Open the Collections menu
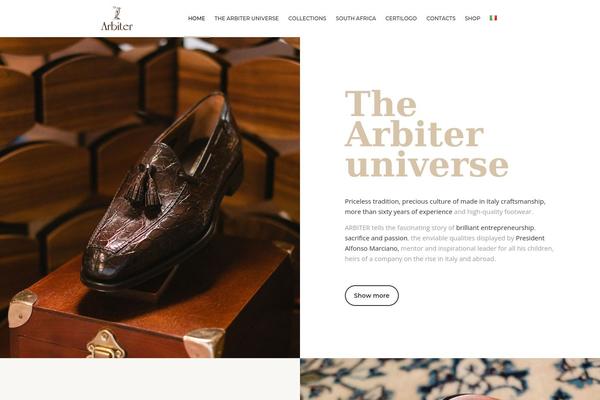 pyautogui.click(x=307, y=18)
